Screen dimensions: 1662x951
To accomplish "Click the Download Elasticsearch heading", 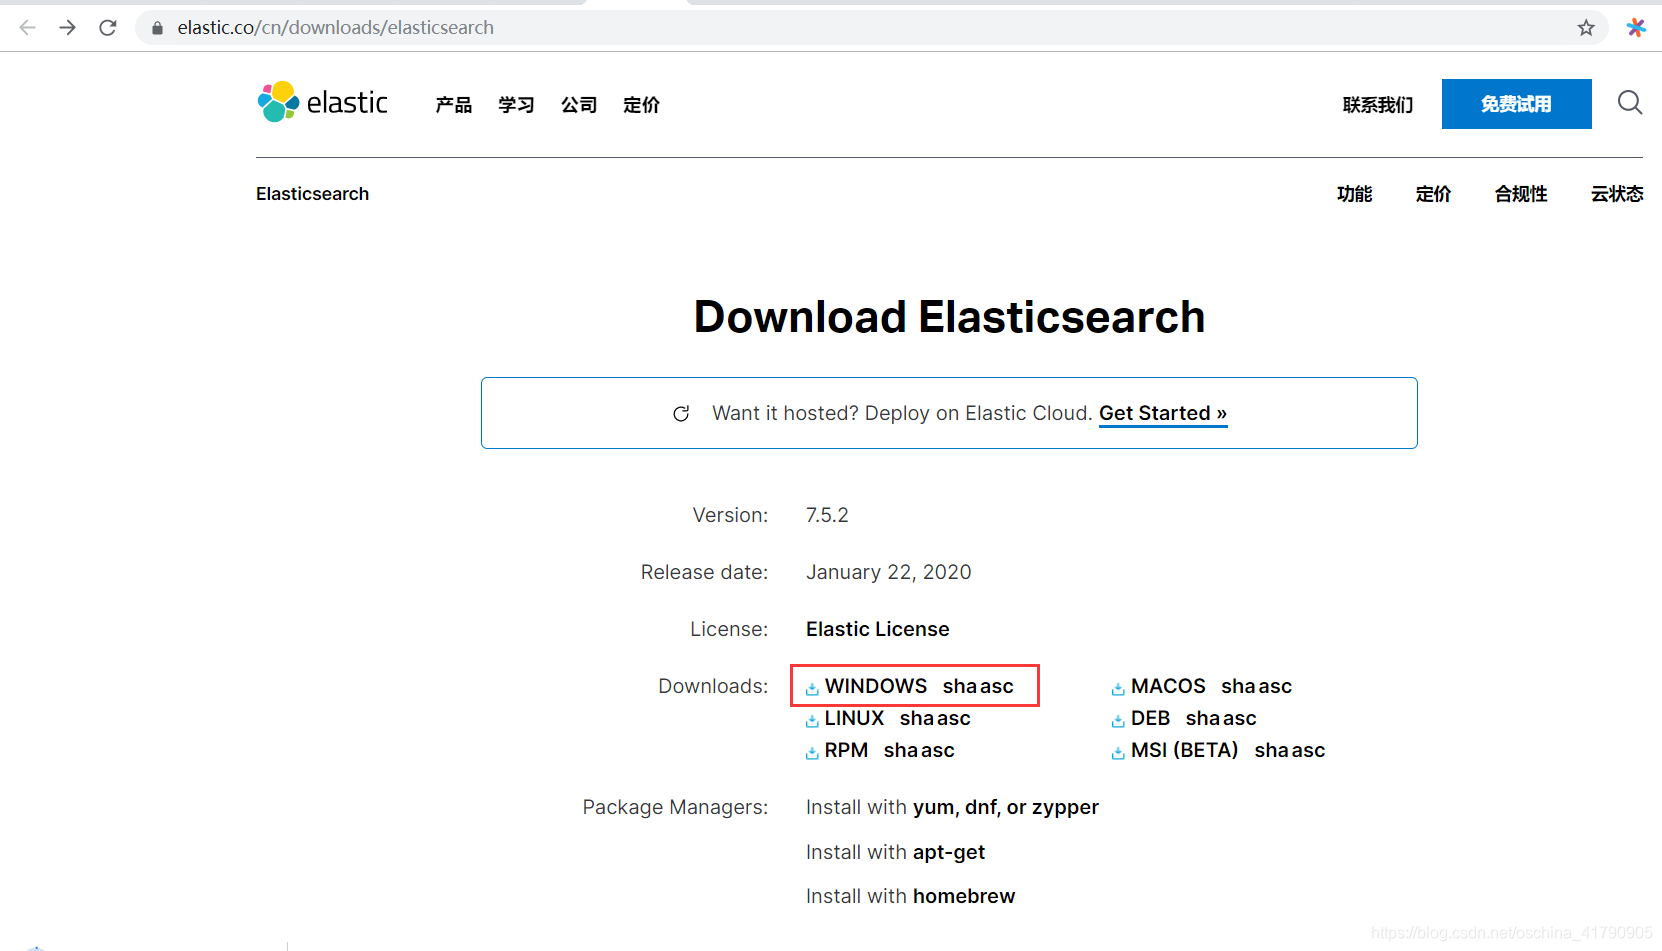I will (x=949, y=317).
